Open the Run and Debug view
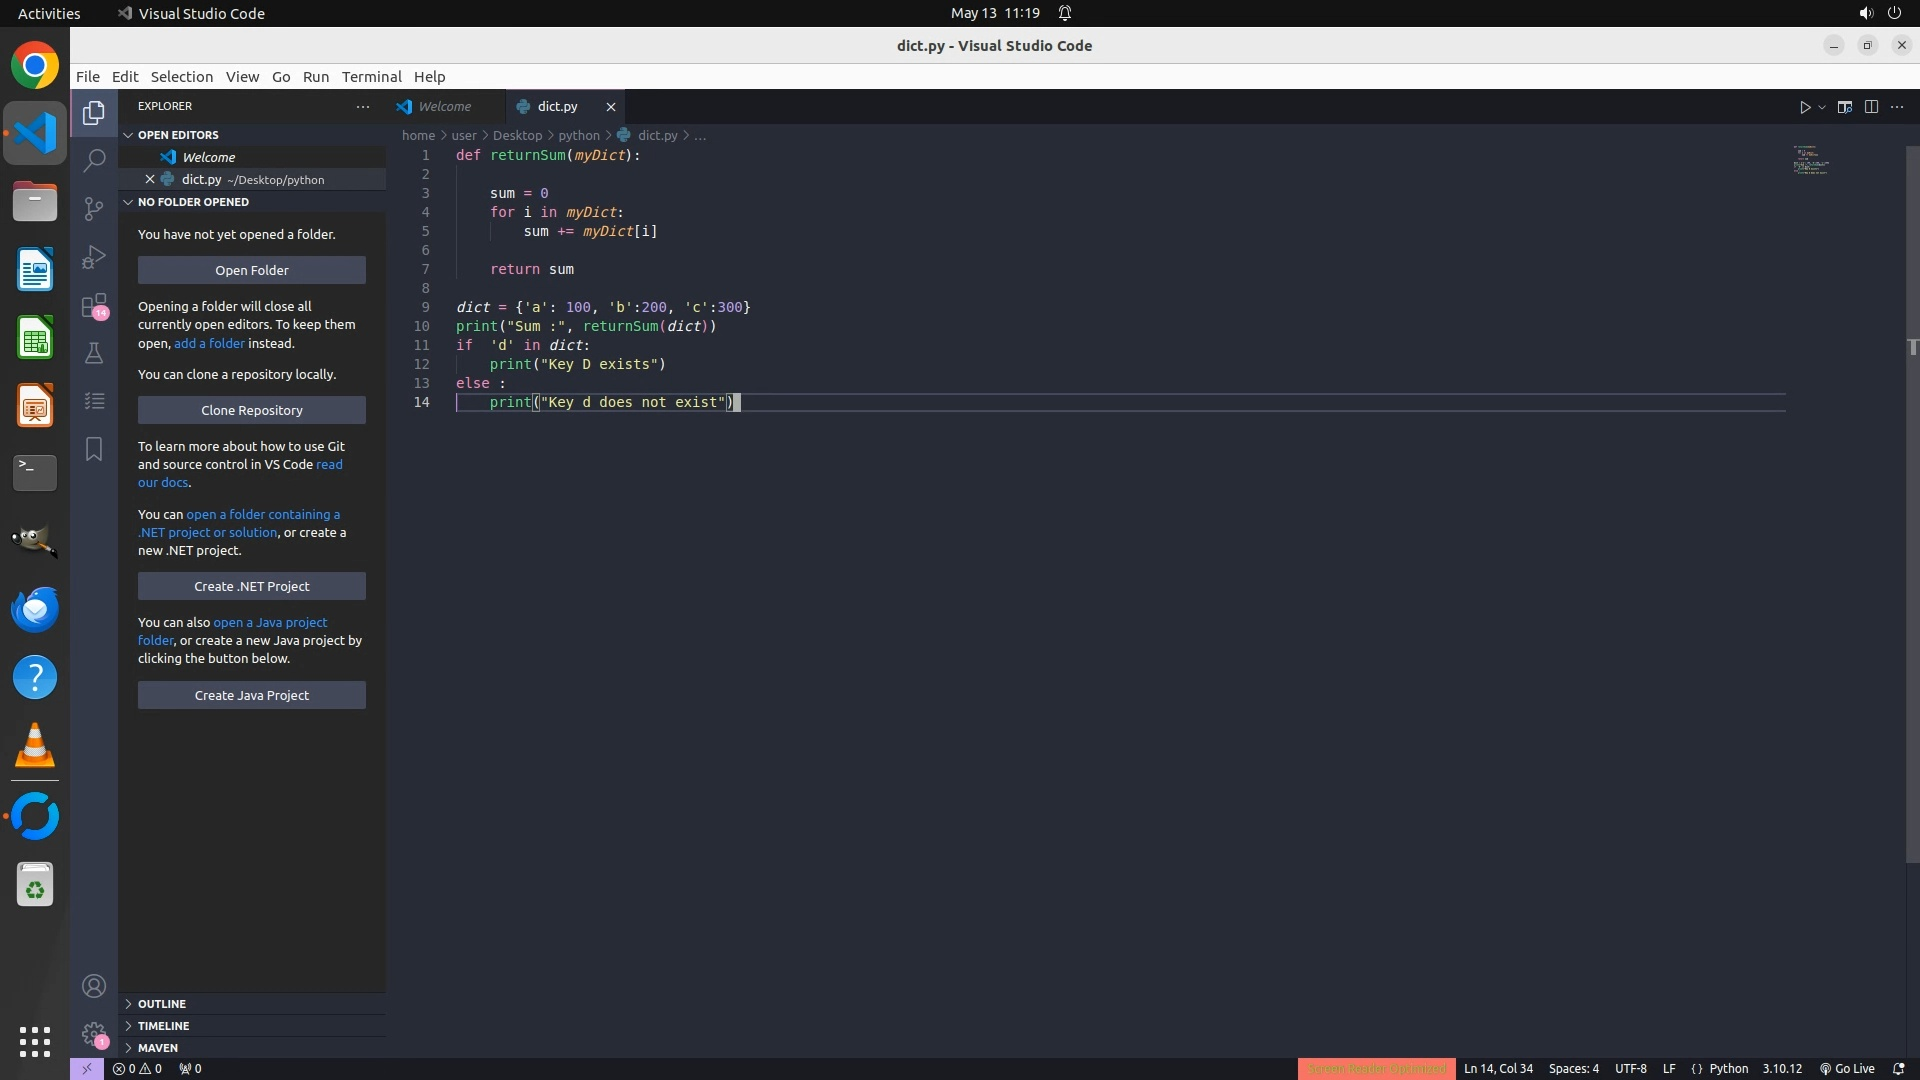The image size is (1920, 1080). pyautogui.click(x=94, y=257)
